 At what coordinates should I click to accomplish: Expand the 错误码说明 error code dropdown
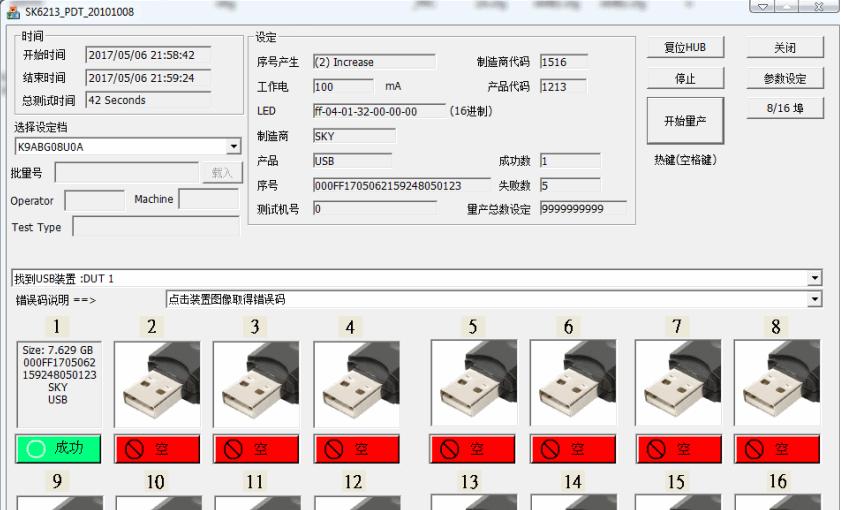click(813, 298)
